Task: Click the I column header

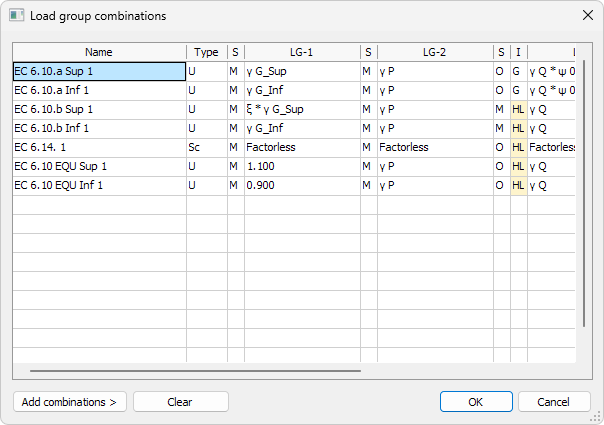Action: click(518, 52)
